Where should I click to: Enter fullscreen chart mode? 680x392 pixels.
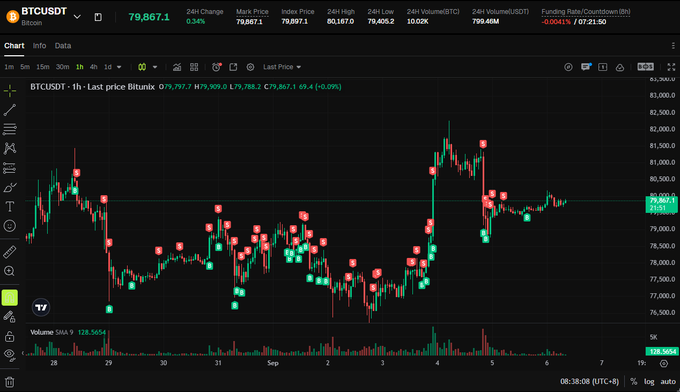point(671,67)
